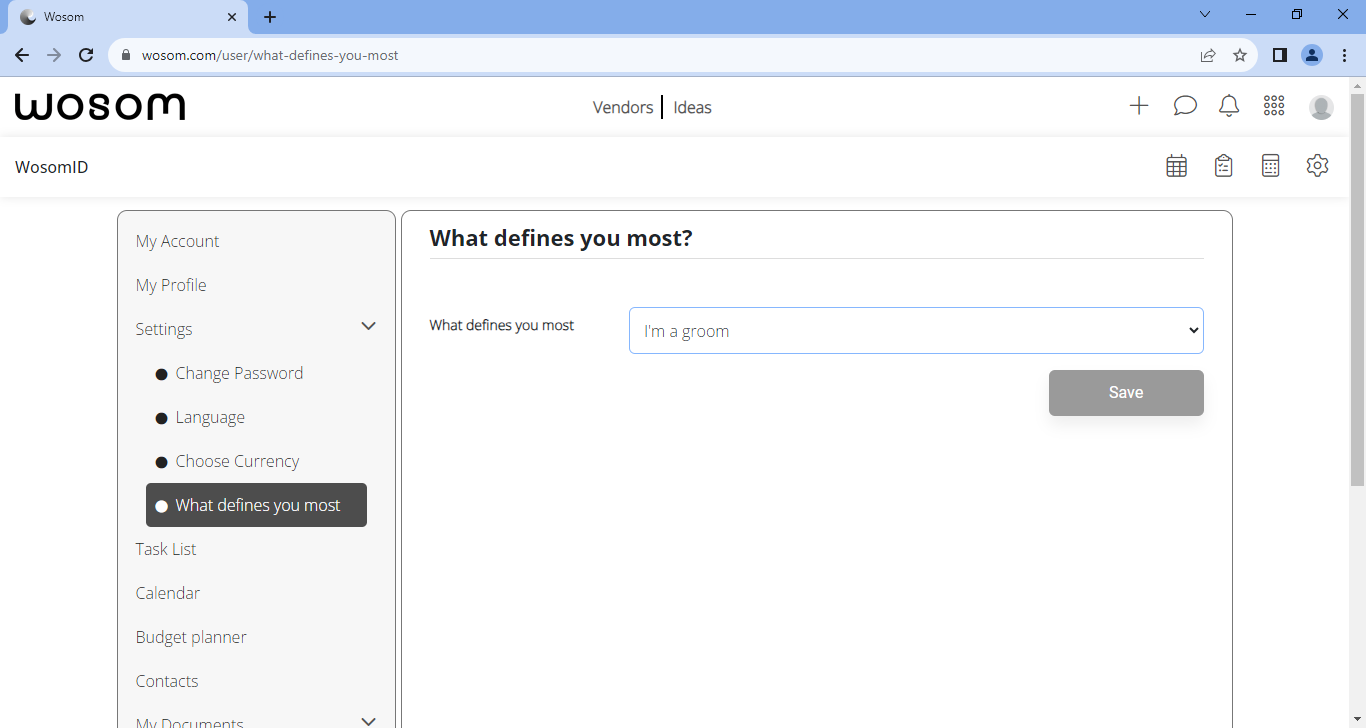Image resolution: width=1366 pixels, height=728 pixels.
Task: Open the 'What defines you most' dropdown
Action: click(915, 330)
